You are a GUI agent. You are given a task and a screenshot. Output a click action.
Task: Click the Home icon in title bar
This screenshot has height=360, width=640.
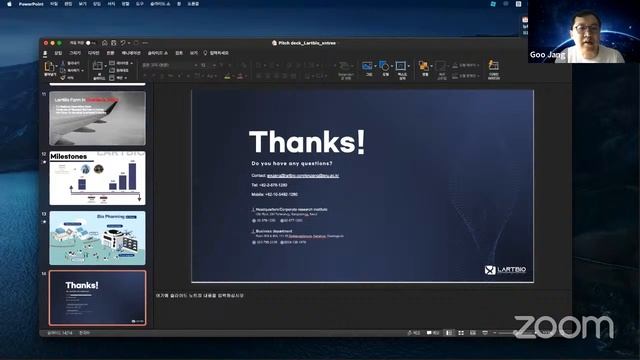(x=104, y=43)
